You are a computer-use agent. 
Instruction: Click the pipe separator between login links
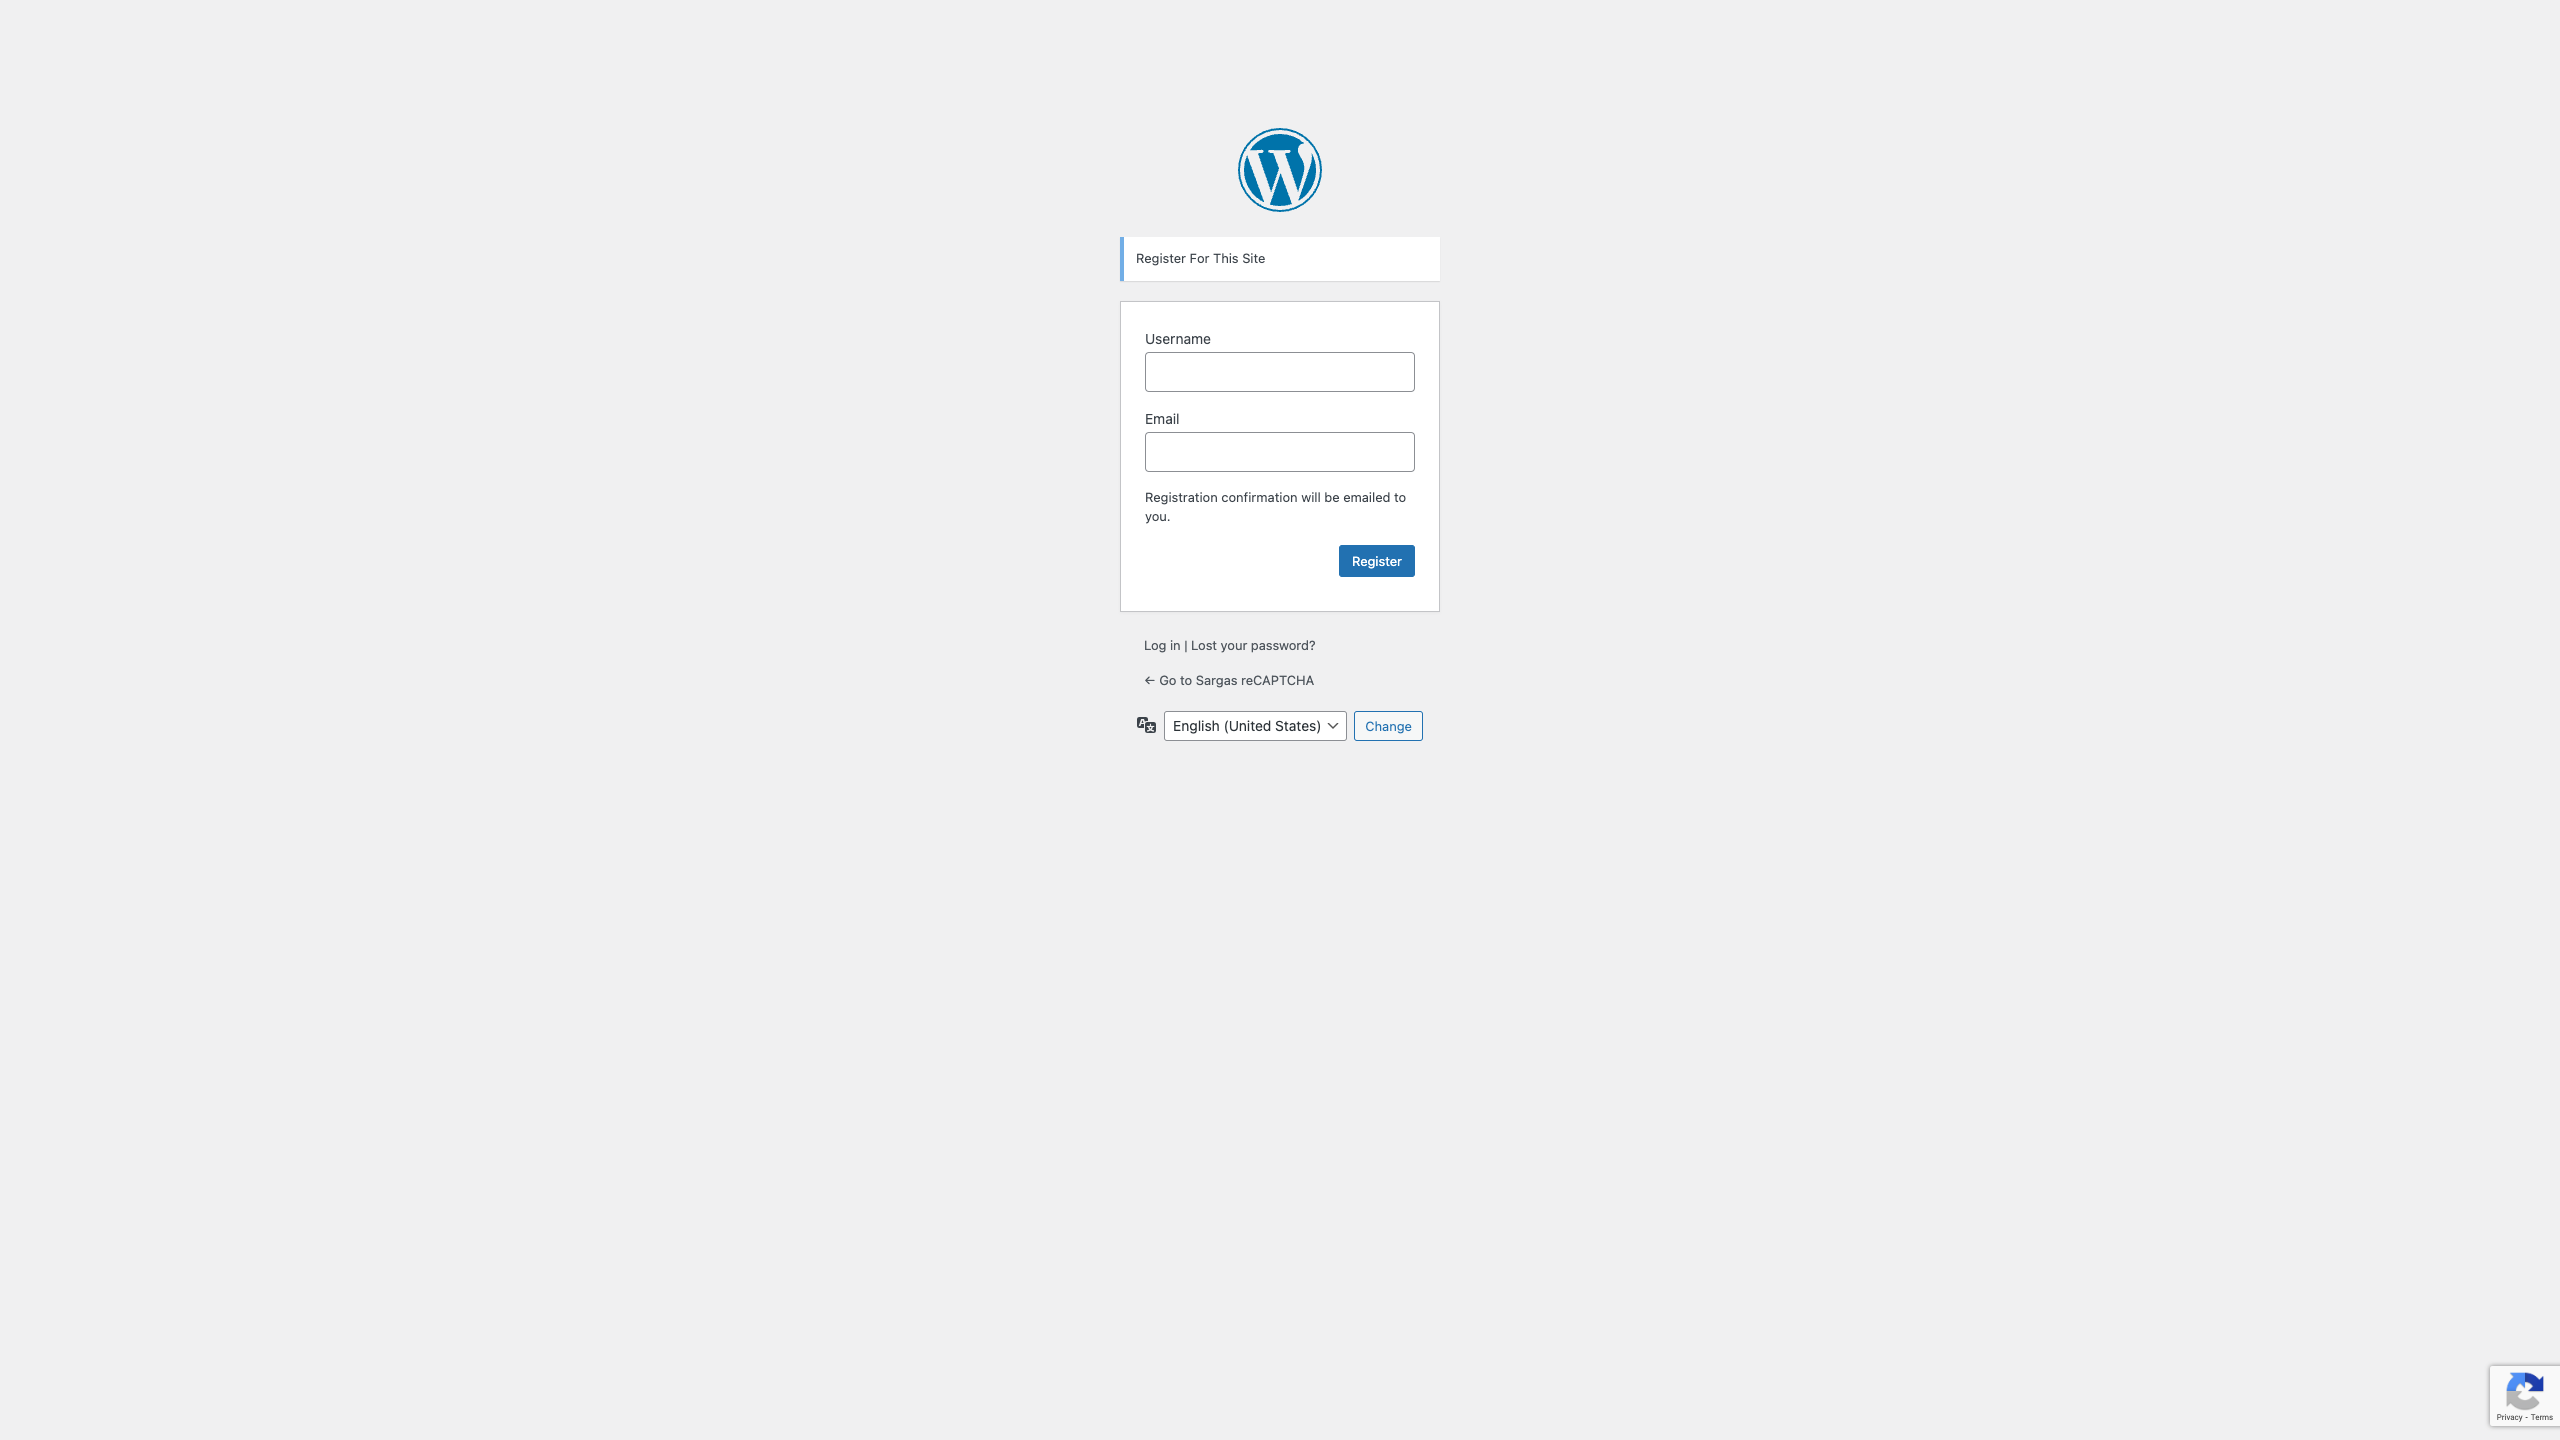[1186, 645]
